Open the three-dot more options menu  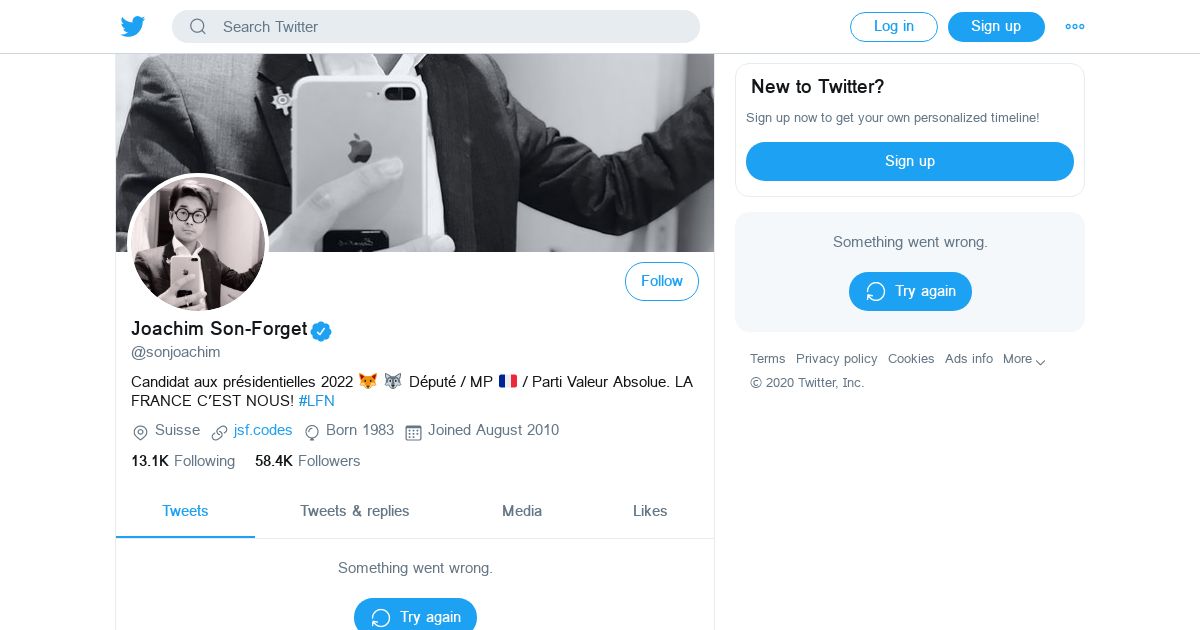pos(1075,27)
